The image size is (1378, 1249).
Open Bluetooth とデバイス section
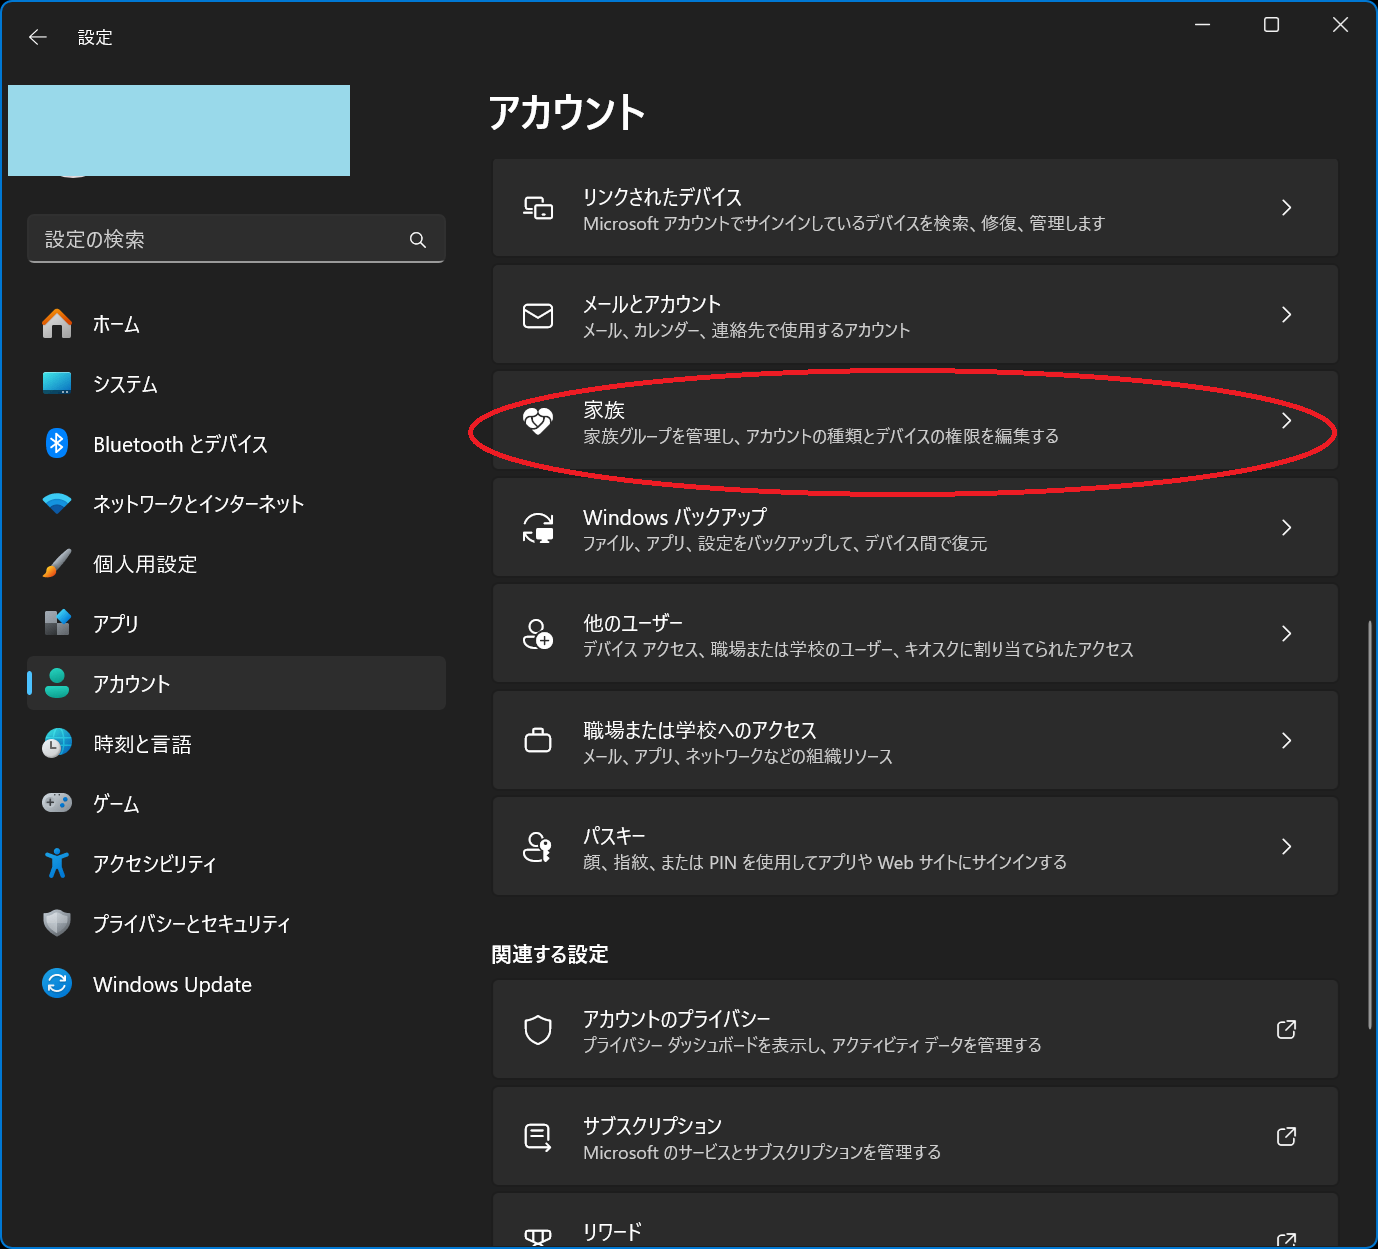(x=236, y=444)
